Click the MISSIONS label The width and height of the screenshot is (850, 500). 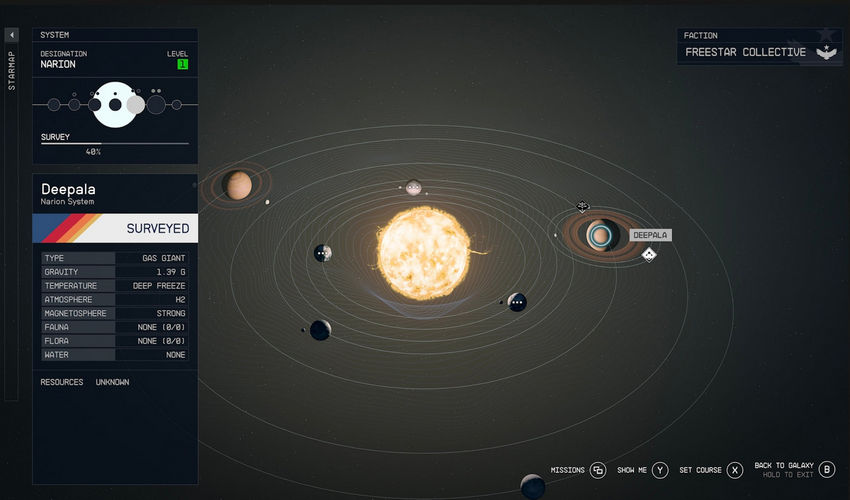pyautogui.click(x=568, y=470)
